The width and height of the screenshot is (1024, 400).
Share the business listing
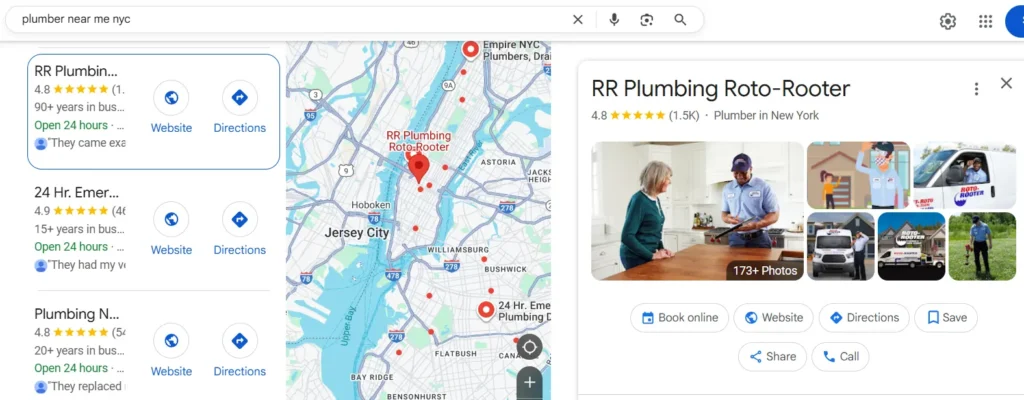point(773,357)
